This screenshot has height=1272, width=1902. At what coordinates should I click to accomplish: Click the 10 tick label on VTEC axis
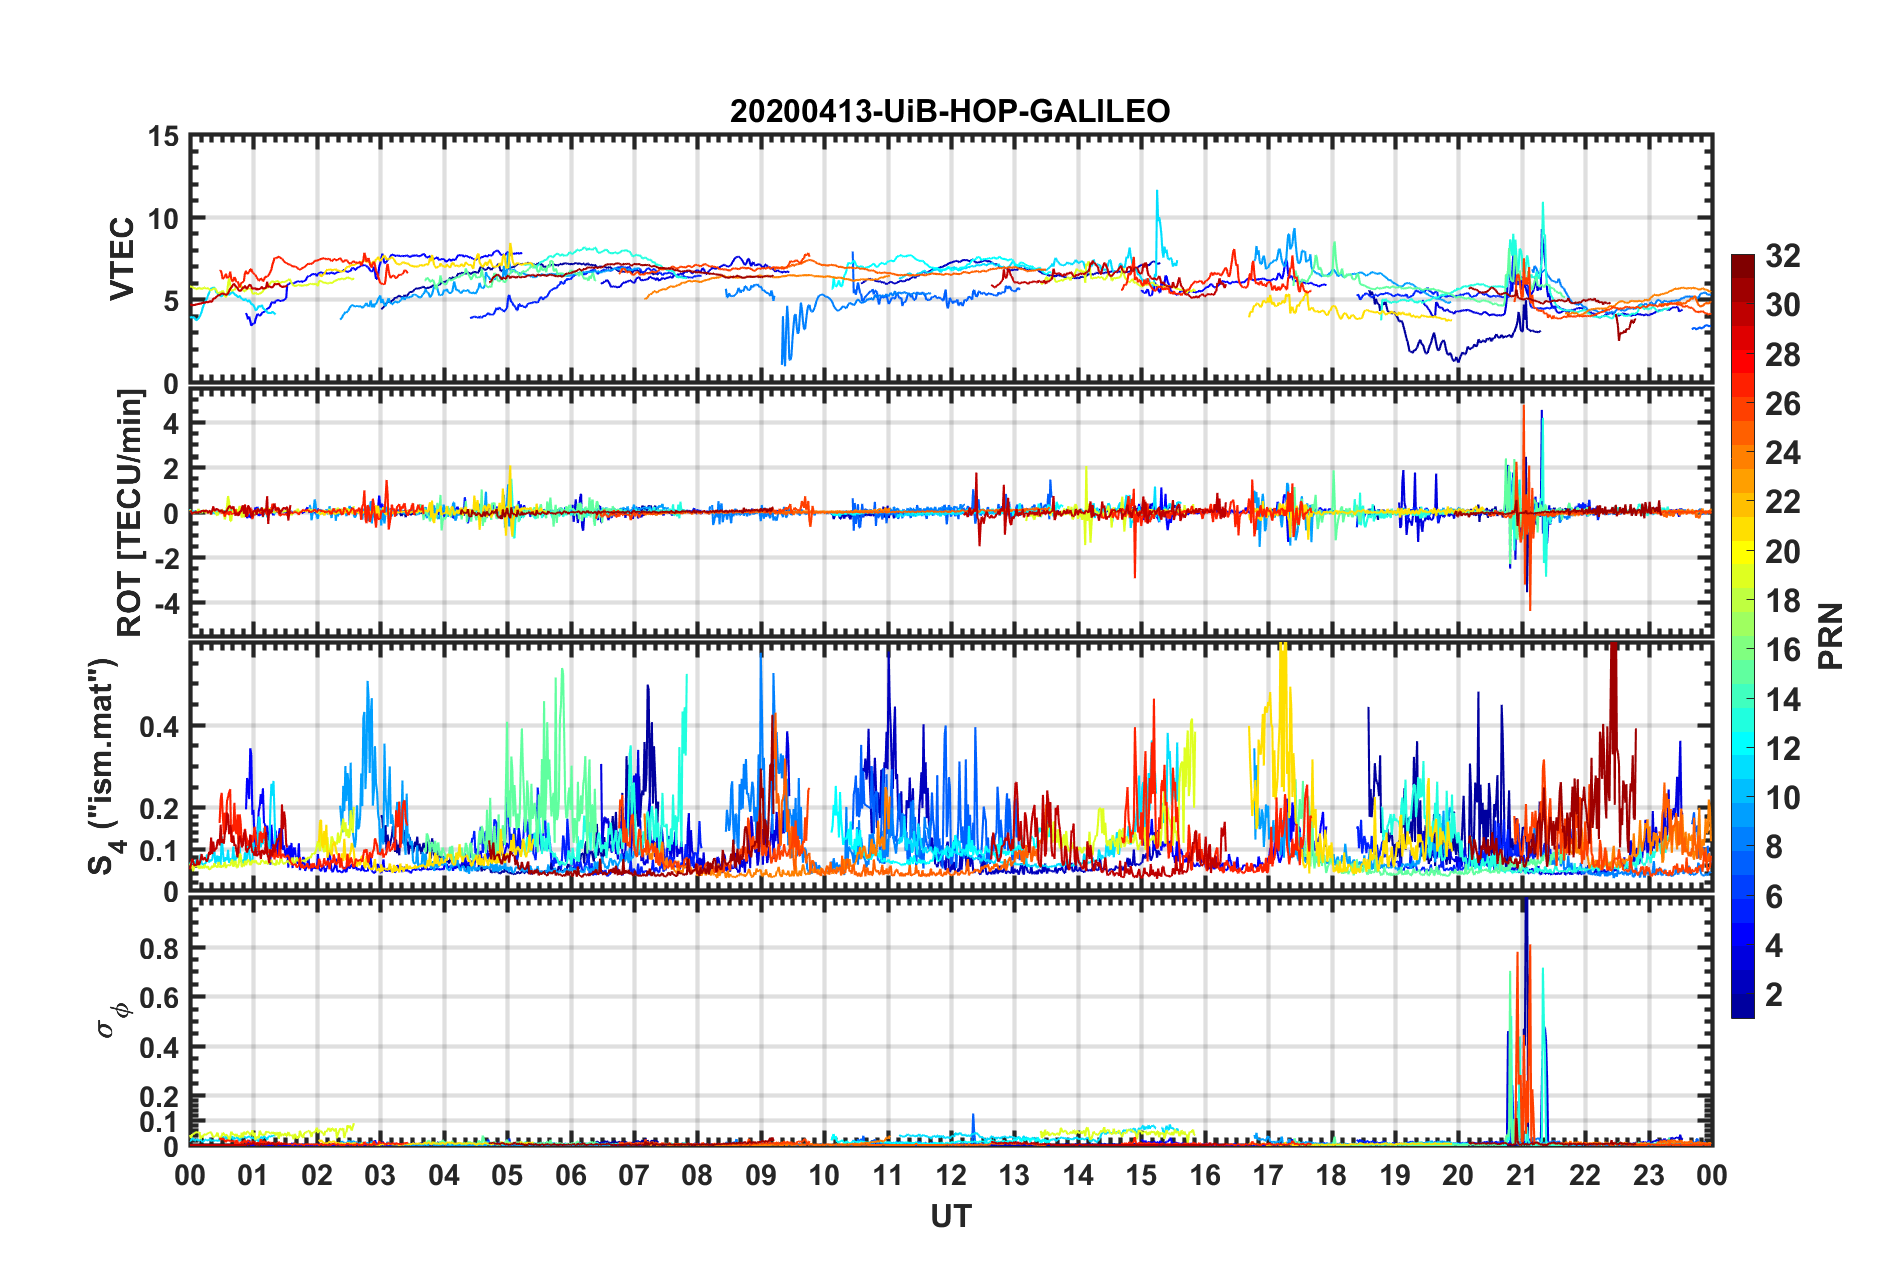click(163, 219)
